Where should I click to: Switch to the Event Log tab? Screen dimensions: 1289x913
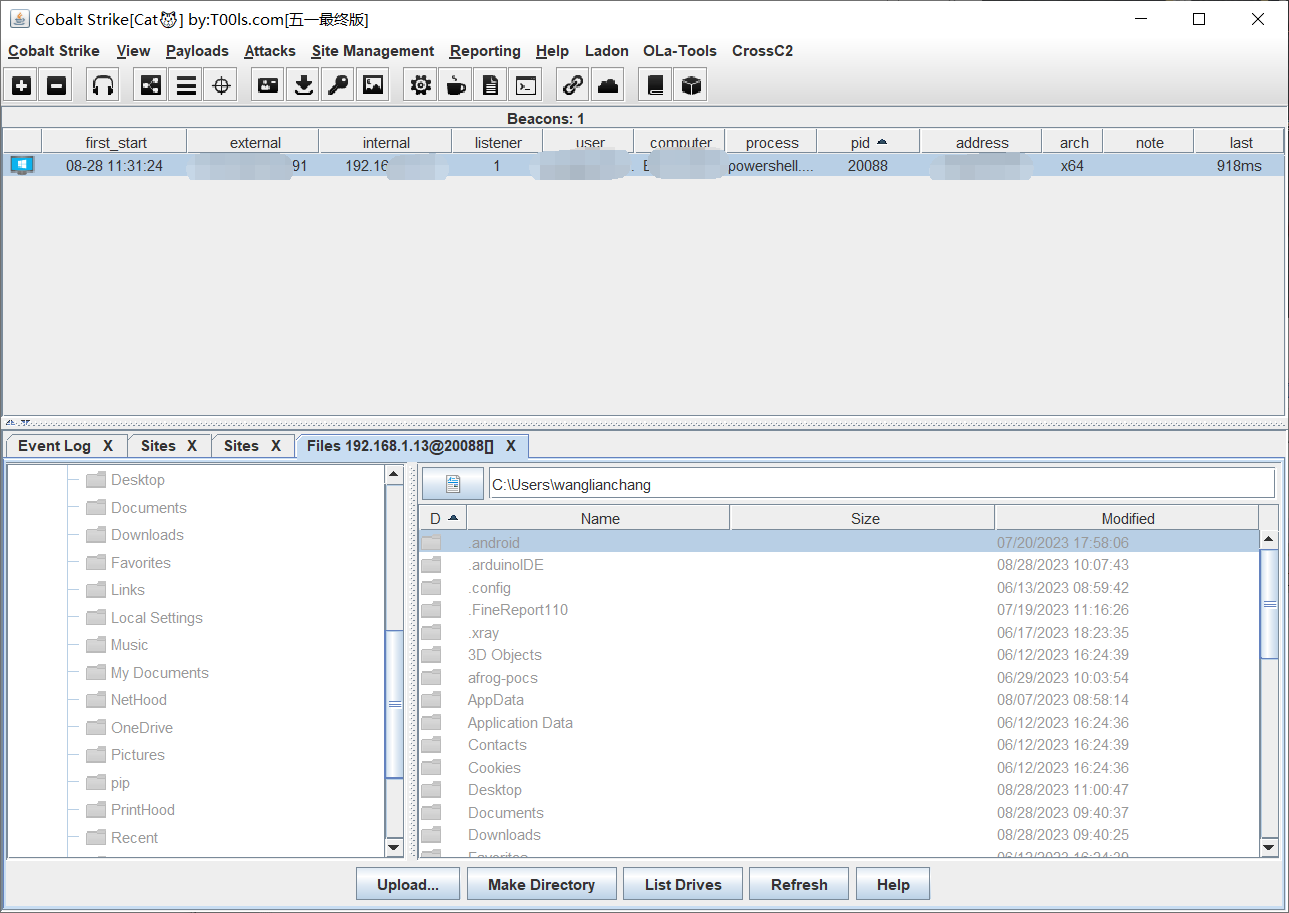pyautogui.click(x=54, y=446)
